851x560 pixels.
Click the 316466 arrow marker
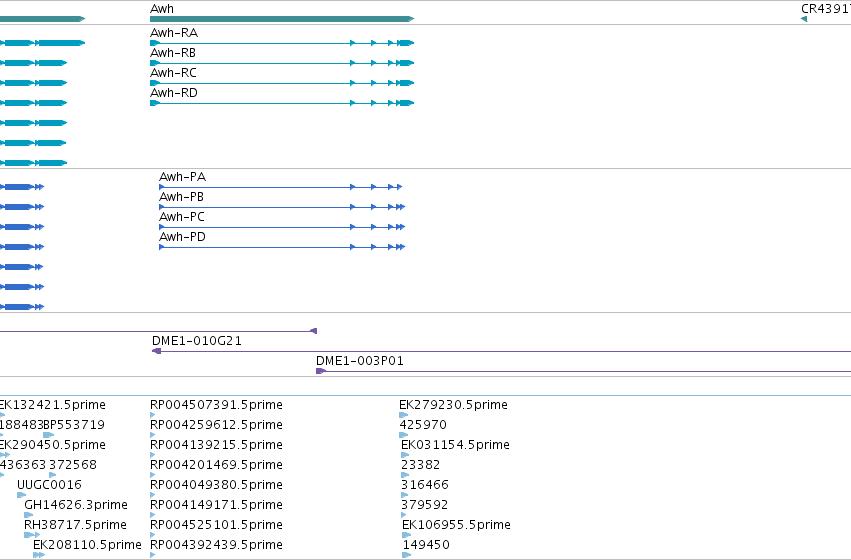pyautogui.click(x=404, y=495)
